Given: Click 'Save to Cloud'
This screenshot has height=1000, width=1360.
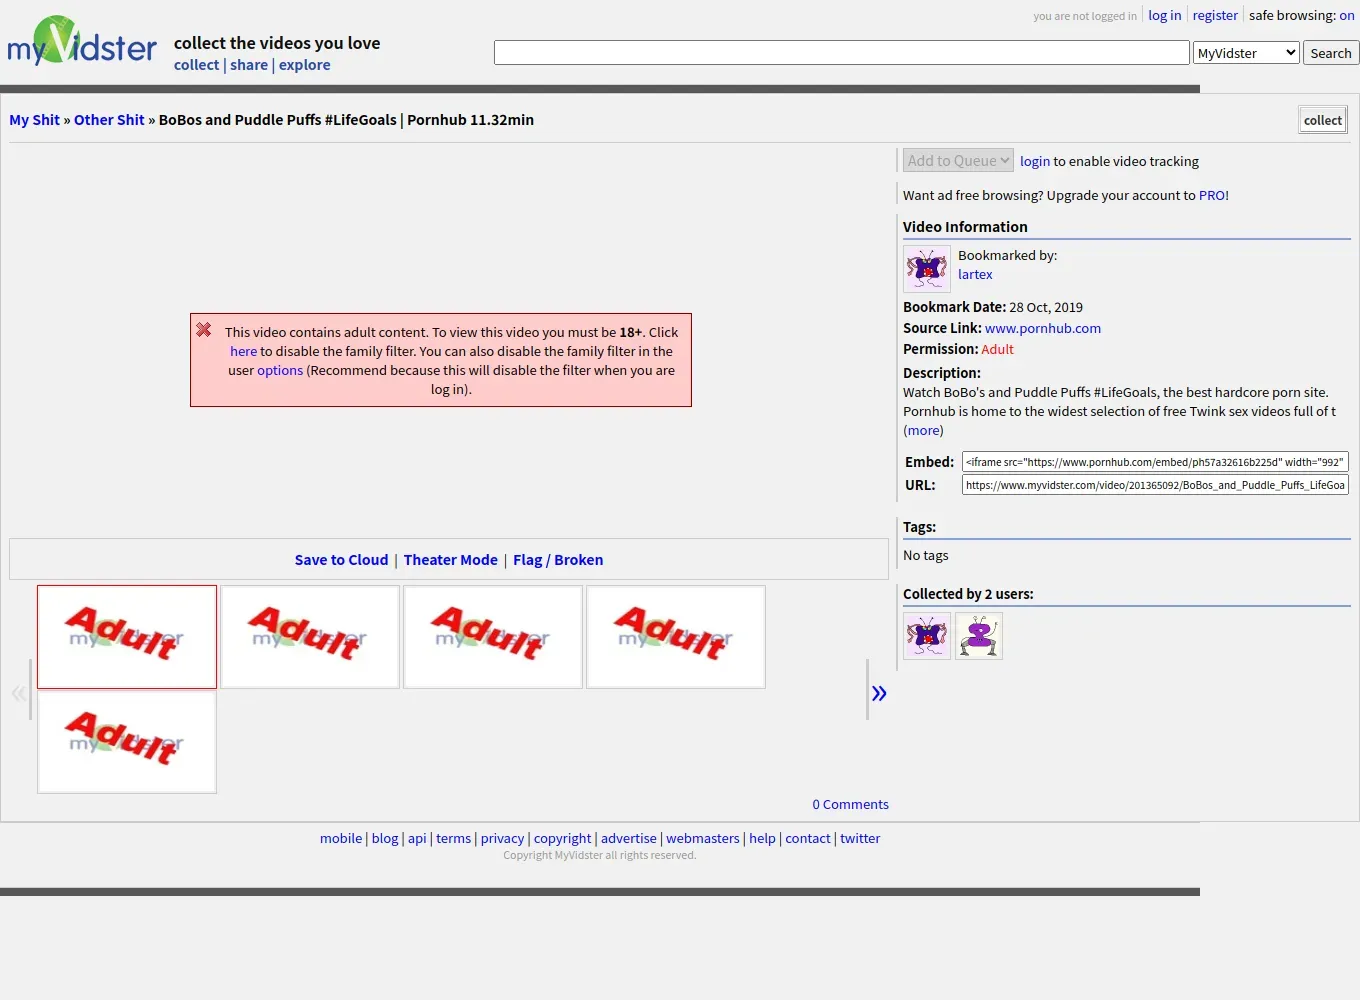Looking at the screenshot, I should point(341,560).
